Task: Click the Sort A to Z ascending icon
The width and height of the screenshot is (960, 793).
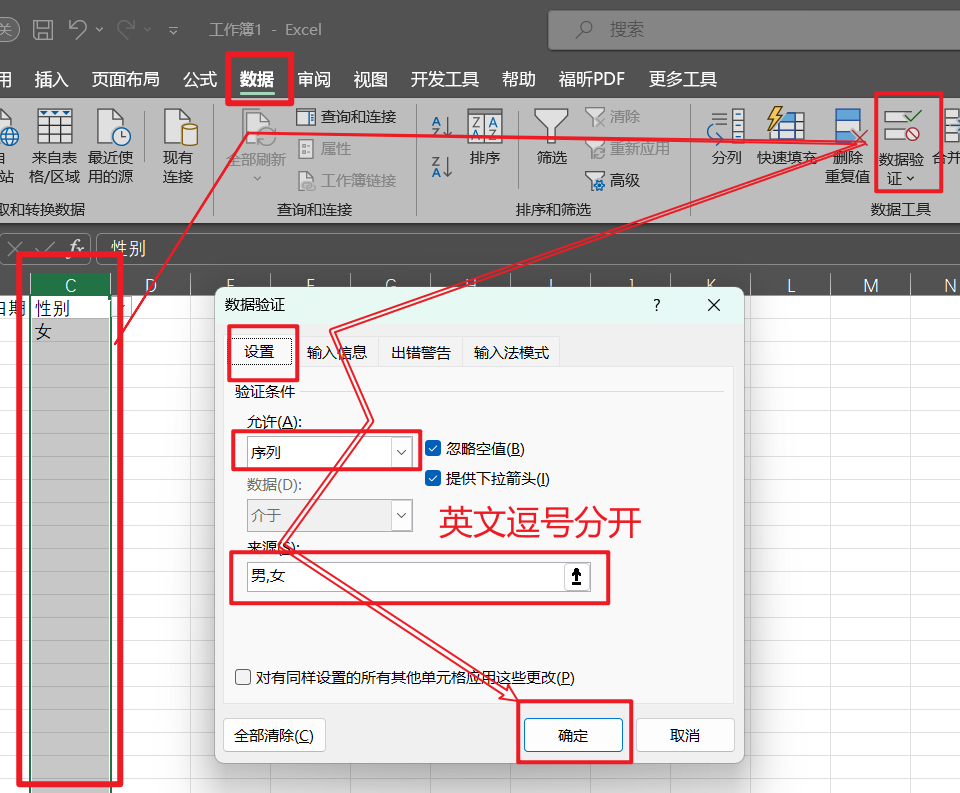Action: (x=441, y=127)
